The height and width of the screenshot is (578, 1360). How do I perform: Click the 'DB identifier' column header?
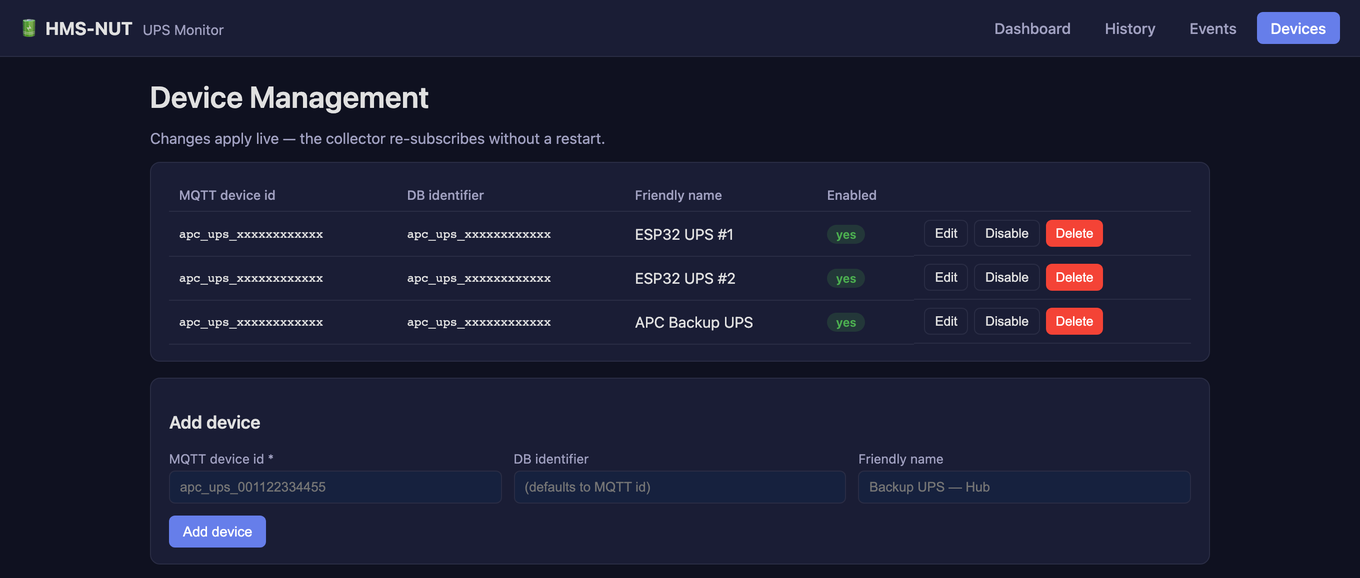click(445, 195)
